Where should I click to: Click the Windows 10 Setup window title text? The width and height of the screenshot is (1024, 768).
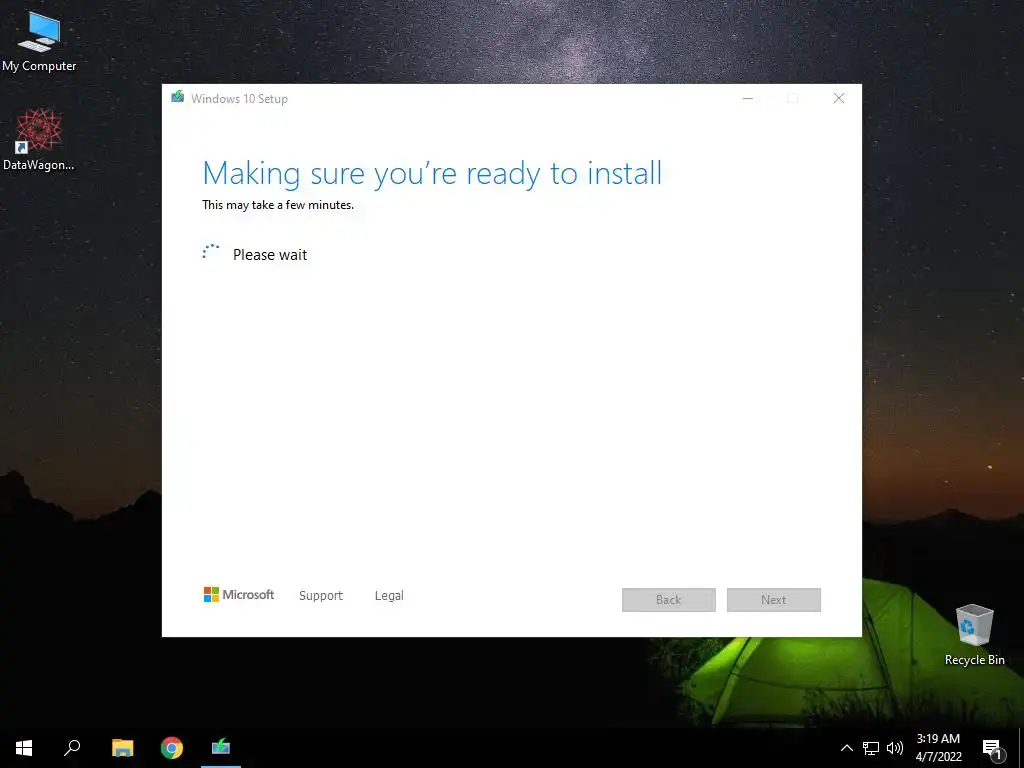click(239, 99)
